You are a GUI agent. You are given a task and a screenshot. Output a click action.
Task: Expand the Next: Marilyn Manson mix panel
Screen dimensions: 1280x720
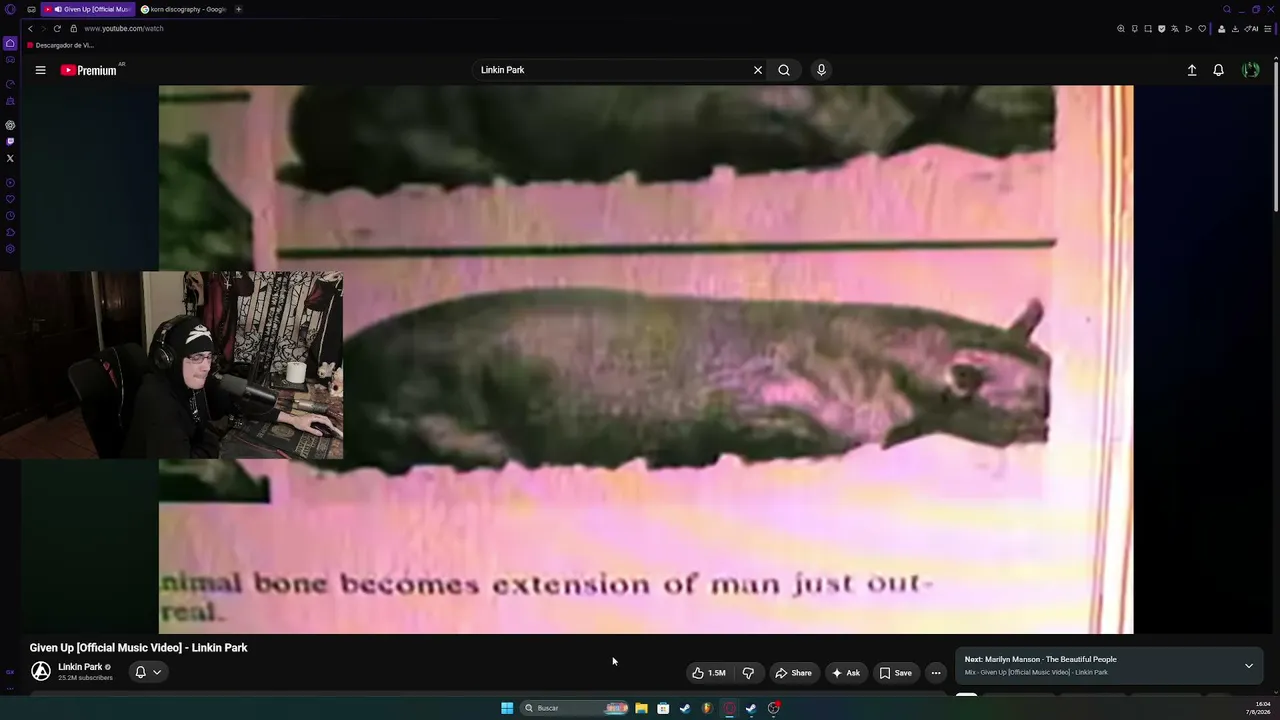[1249, 666]
